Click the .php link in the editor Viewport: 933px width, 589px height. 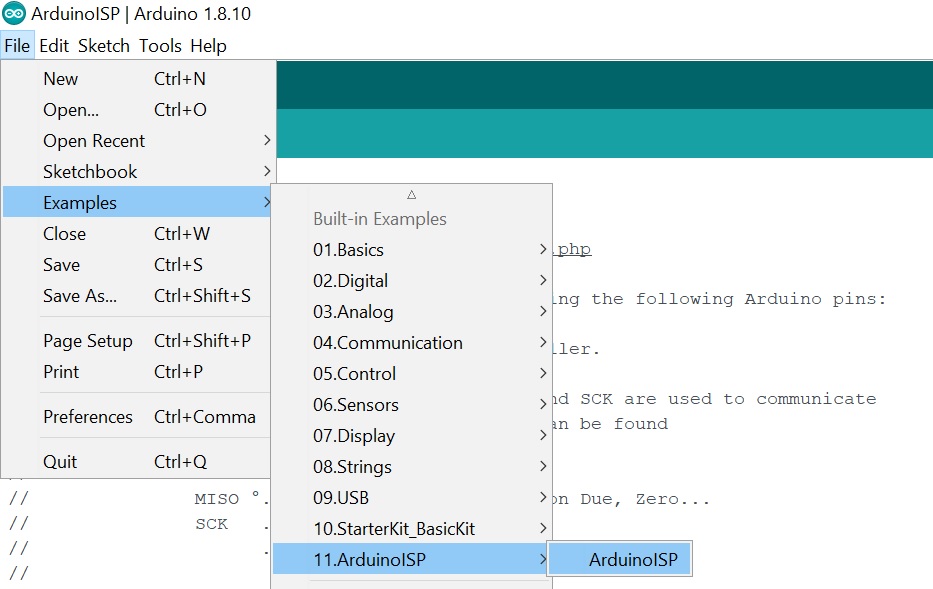tap(572, 249)
